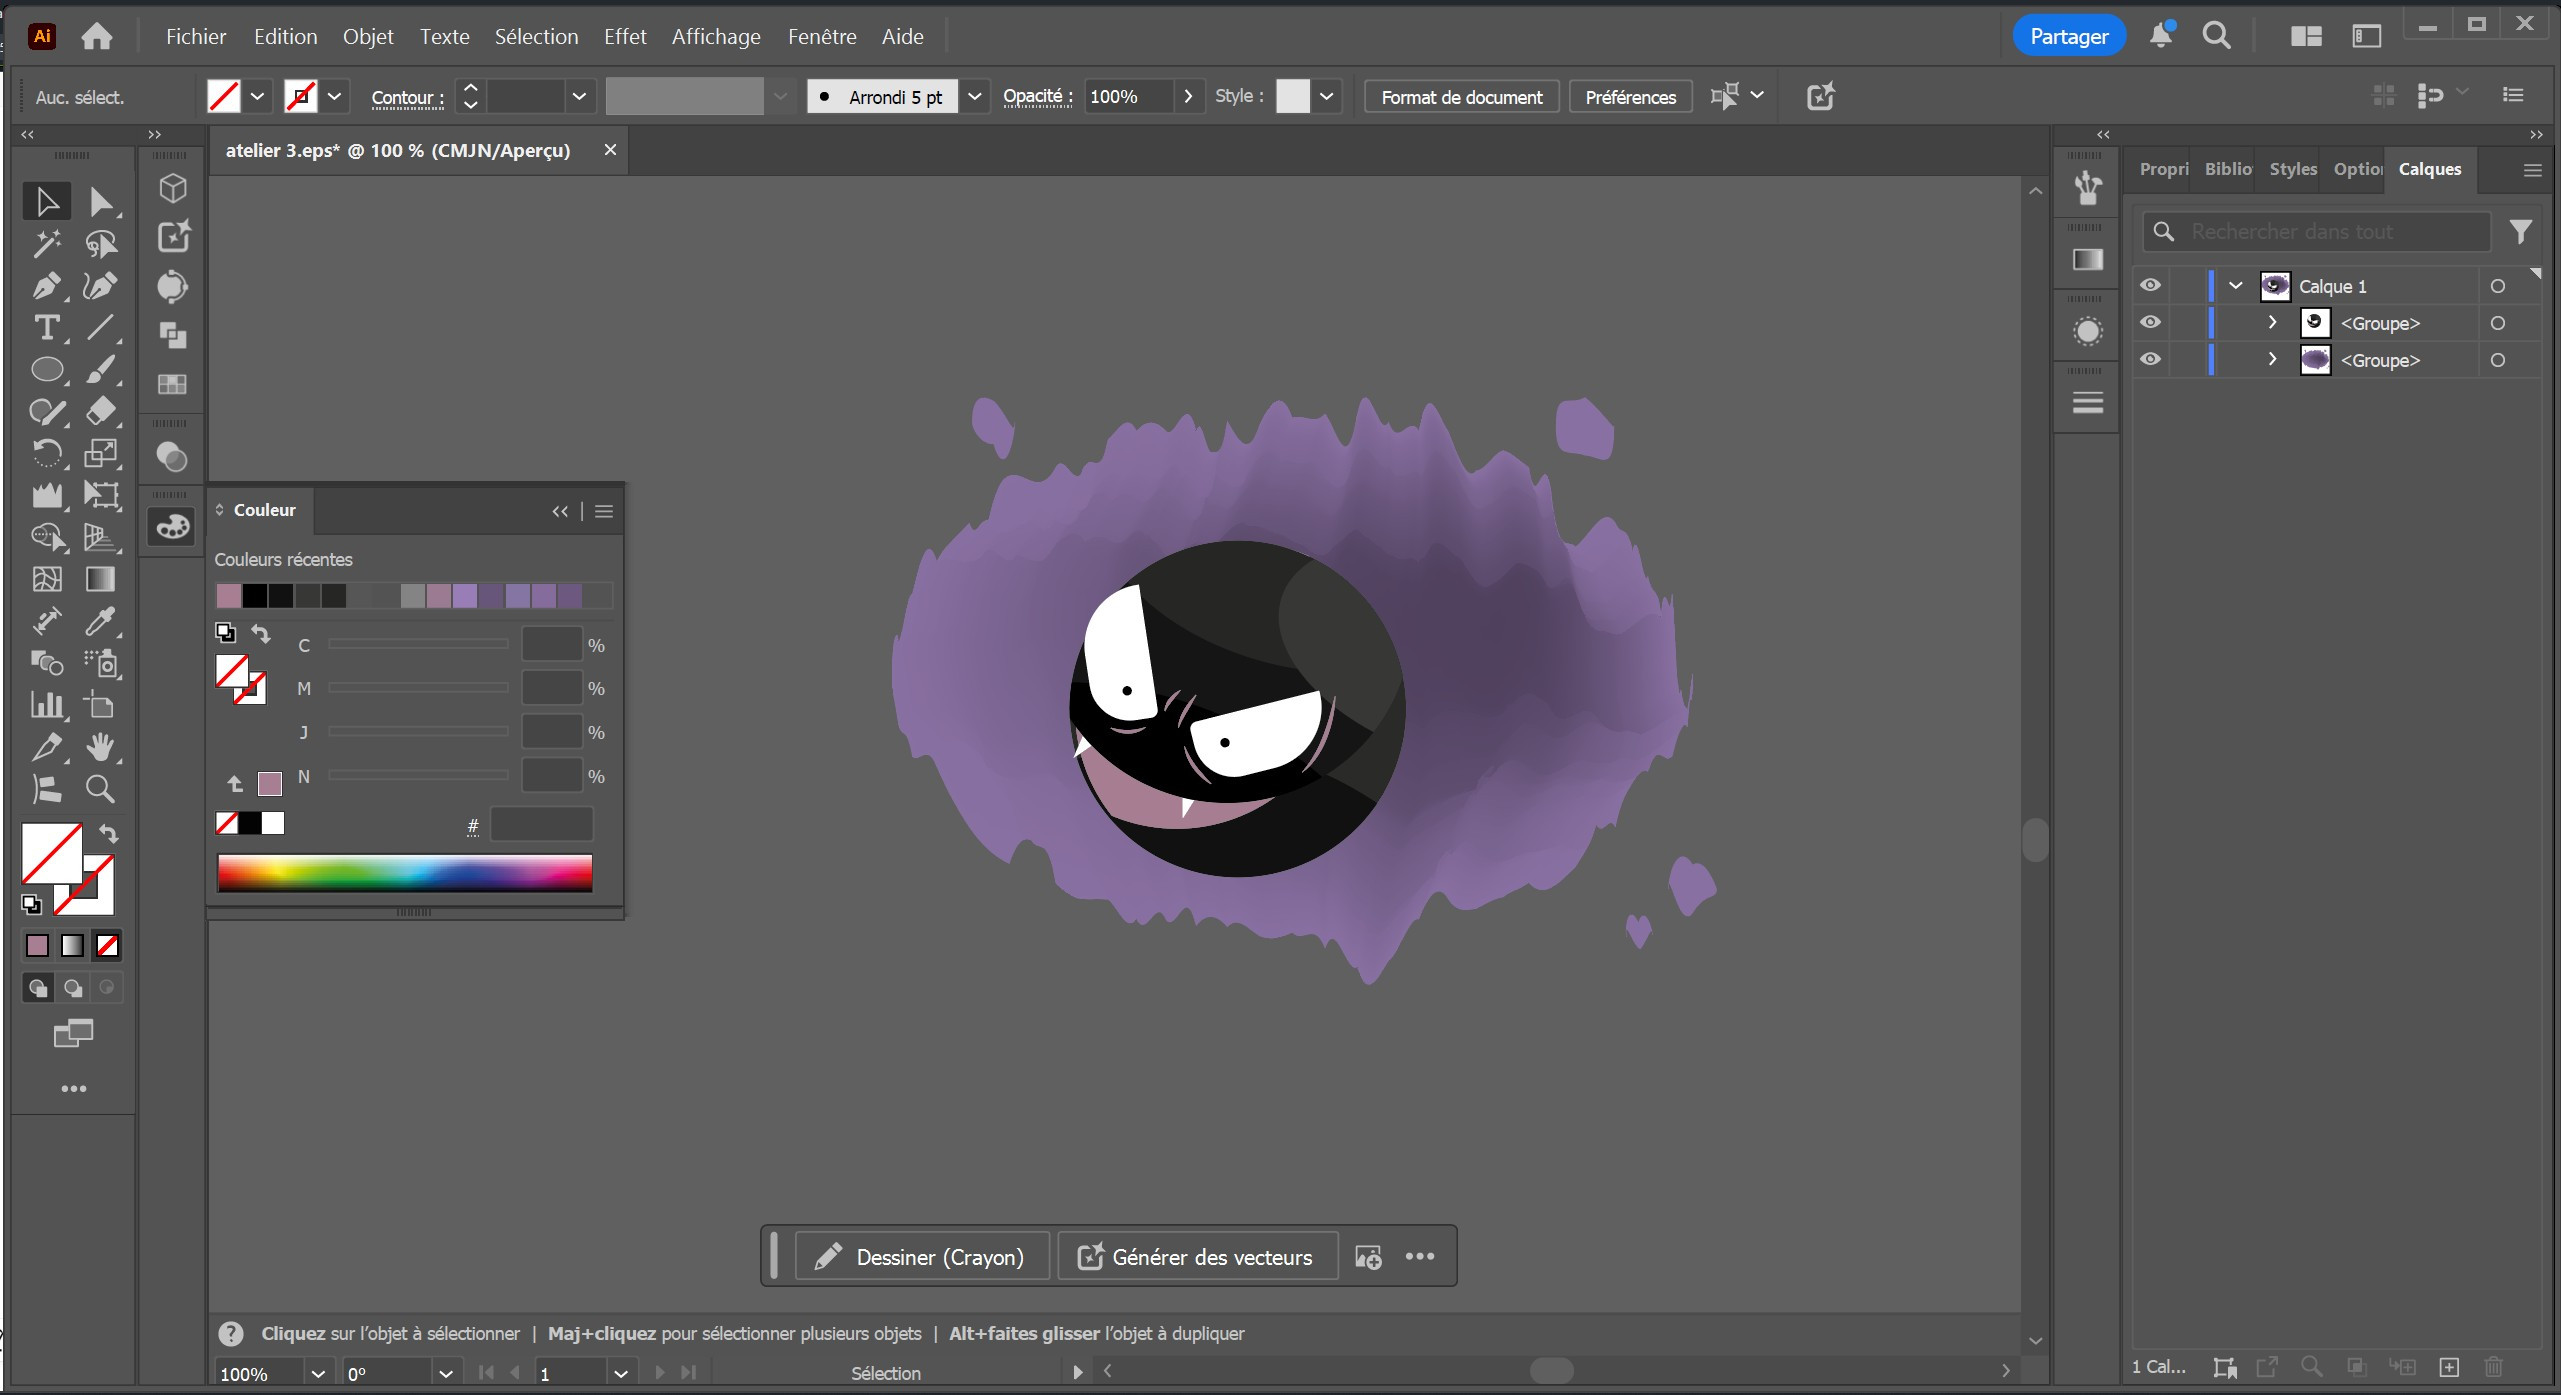Screen dimensions: 2561x1395
Task: Select the Eyedropper tool
Action: coord(100,621)
